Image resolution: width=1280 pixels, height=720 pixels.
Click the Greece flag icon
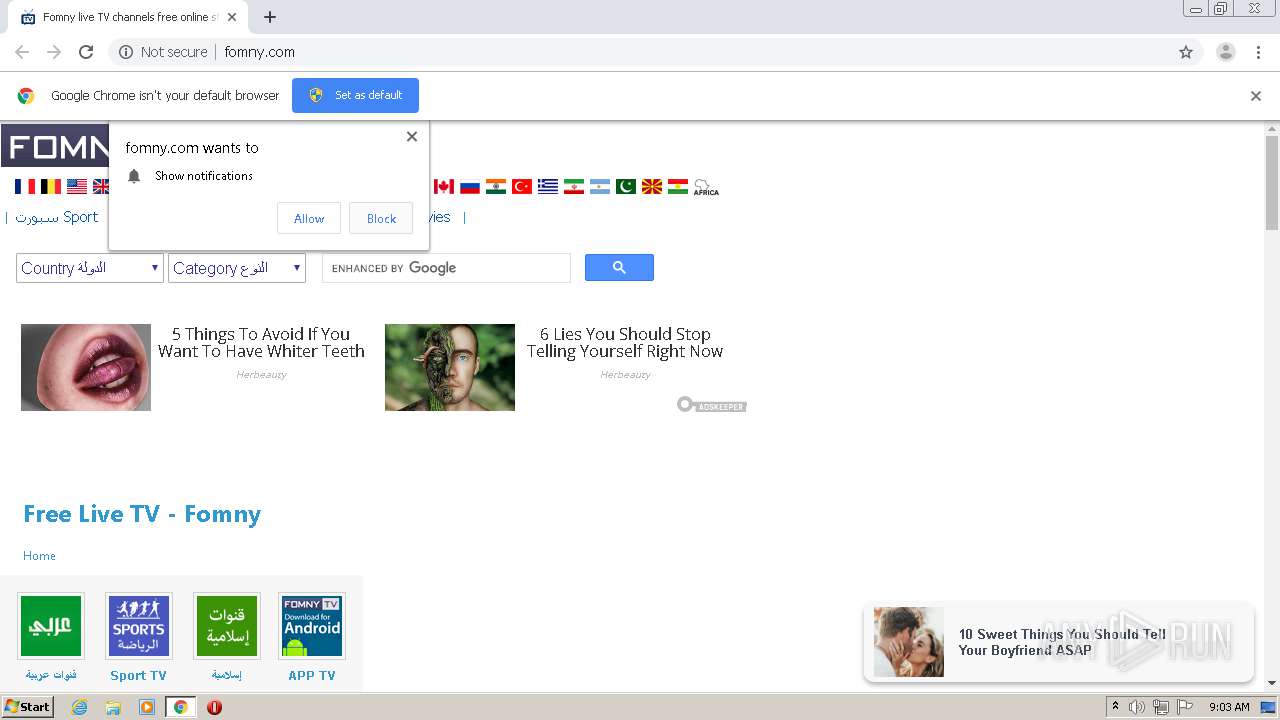548,186
